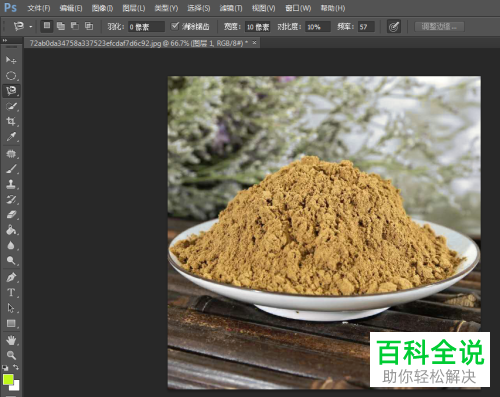This screenshot has height=397, width=500.
Task: Select the History Brush tool
Action: 11,200
